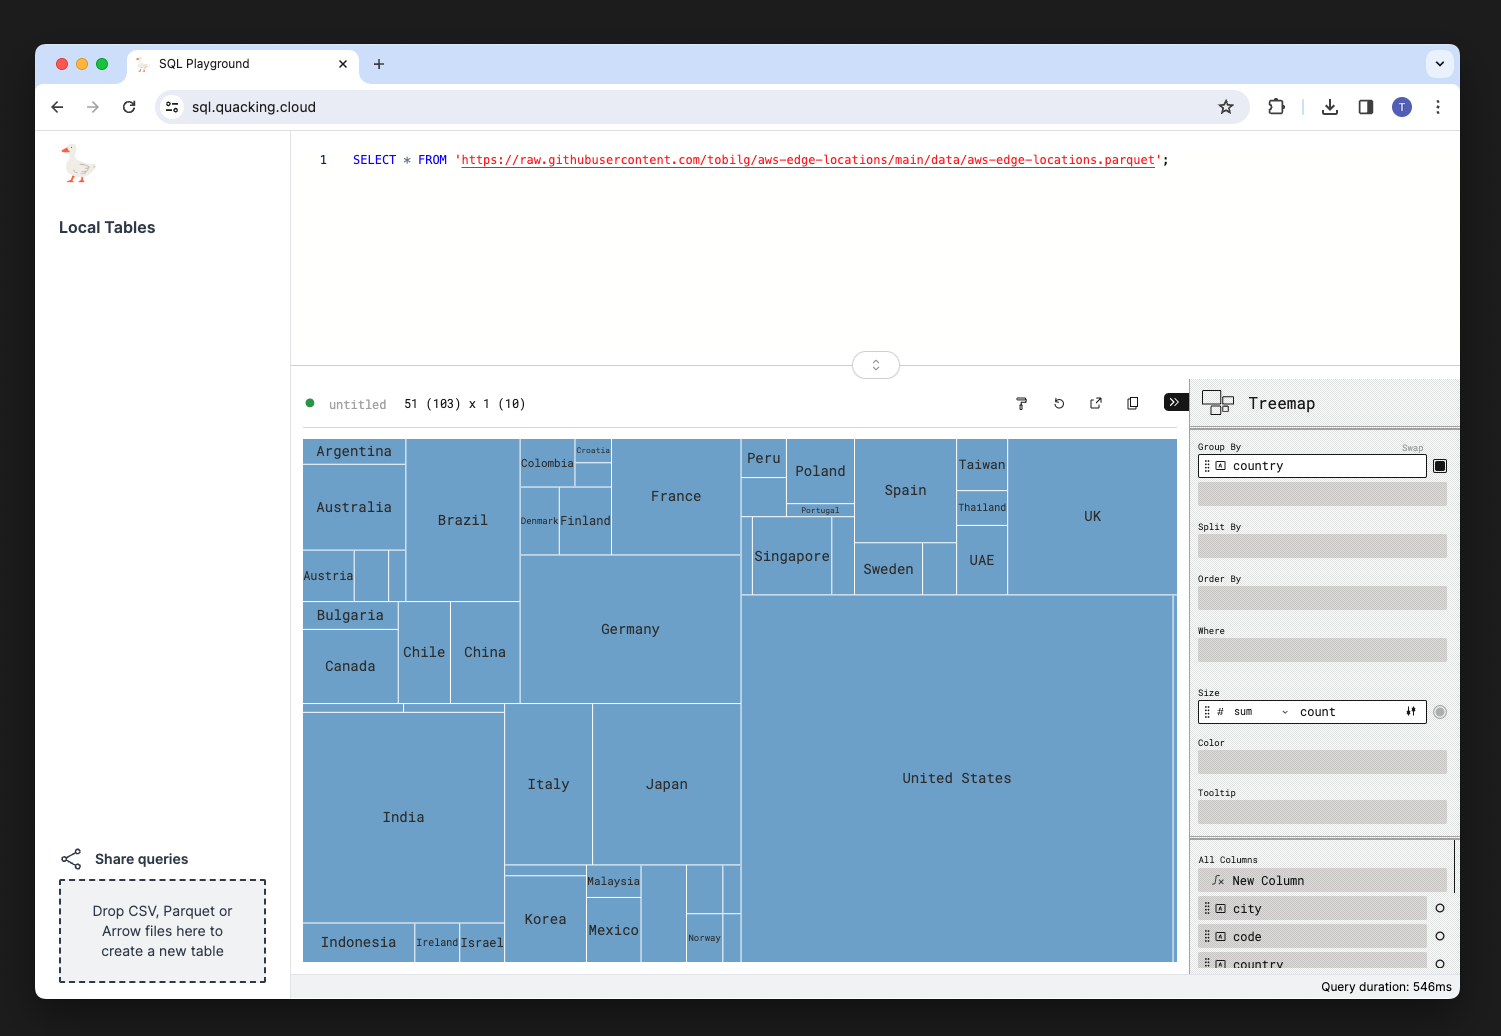
Task: Click the drop files area for tables
Action: click(x=162, y=931)
